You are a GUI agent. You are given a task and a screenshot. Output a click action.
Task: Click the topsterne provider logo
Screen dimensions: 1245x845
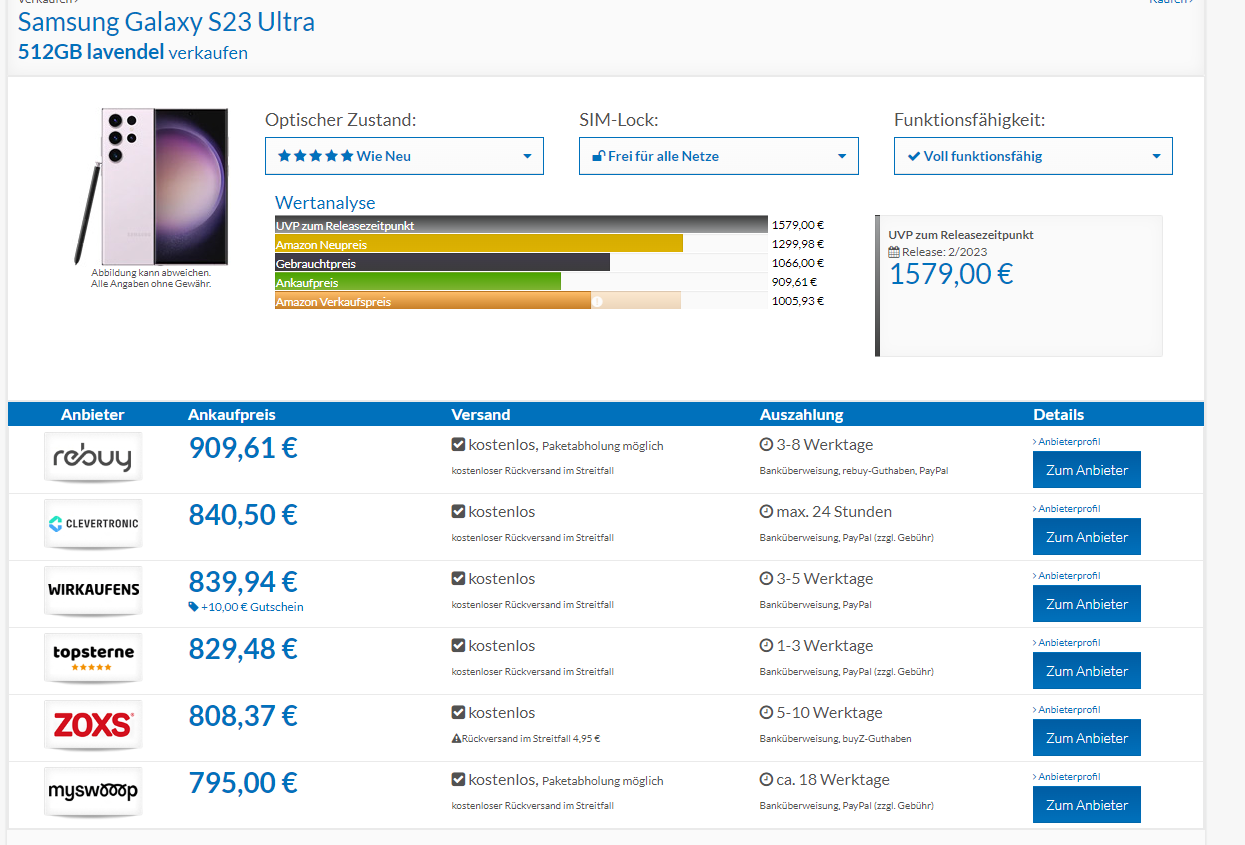coord(93,657)
